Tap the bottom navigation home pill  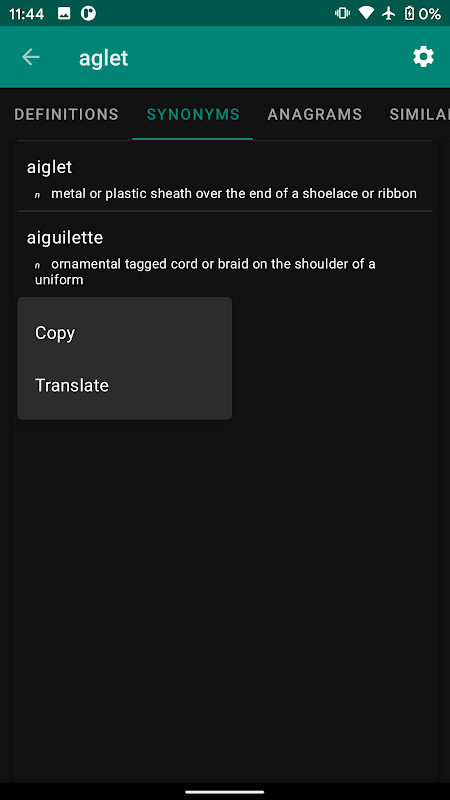[x=225, y=792]
